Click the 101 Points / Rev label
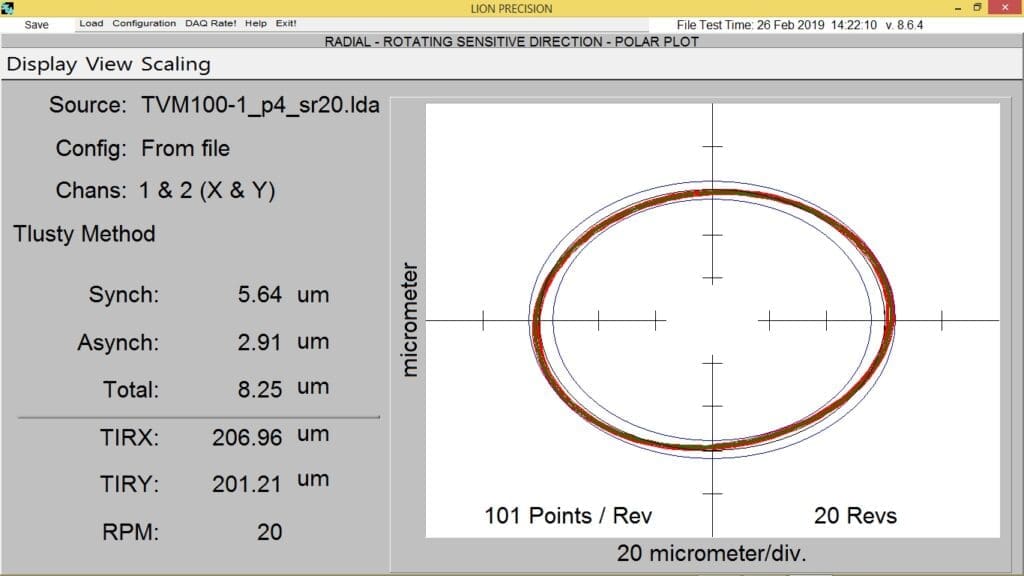 (x=568, y=516)
